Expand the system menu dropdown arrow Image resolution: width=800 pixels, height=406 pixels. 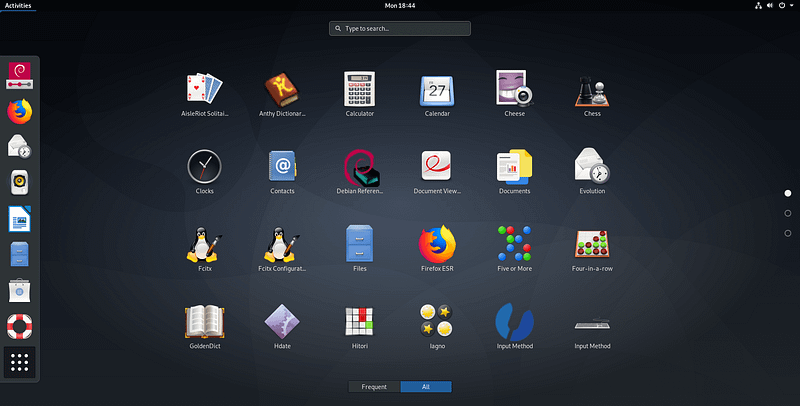pos(792,6)
